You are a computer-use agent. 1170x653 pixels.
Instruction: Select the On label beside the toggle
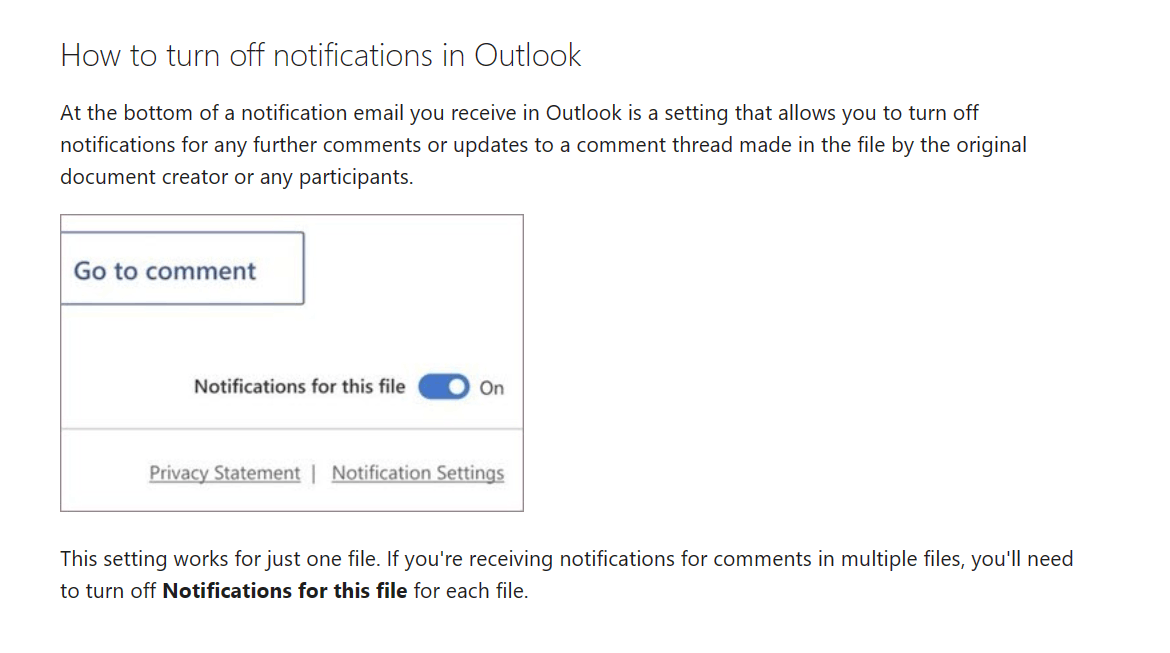click(x=492, y=386)
